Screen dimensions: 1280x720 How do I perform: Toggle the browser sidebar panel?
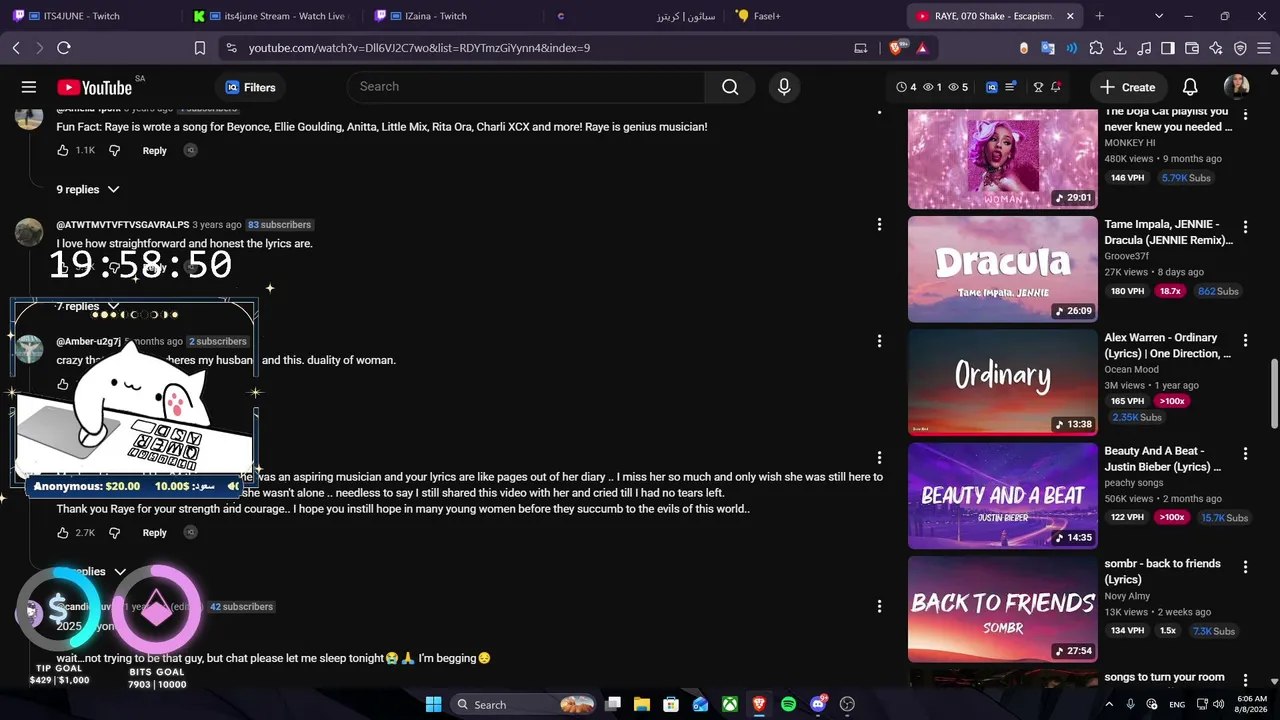pos(1168,47)
